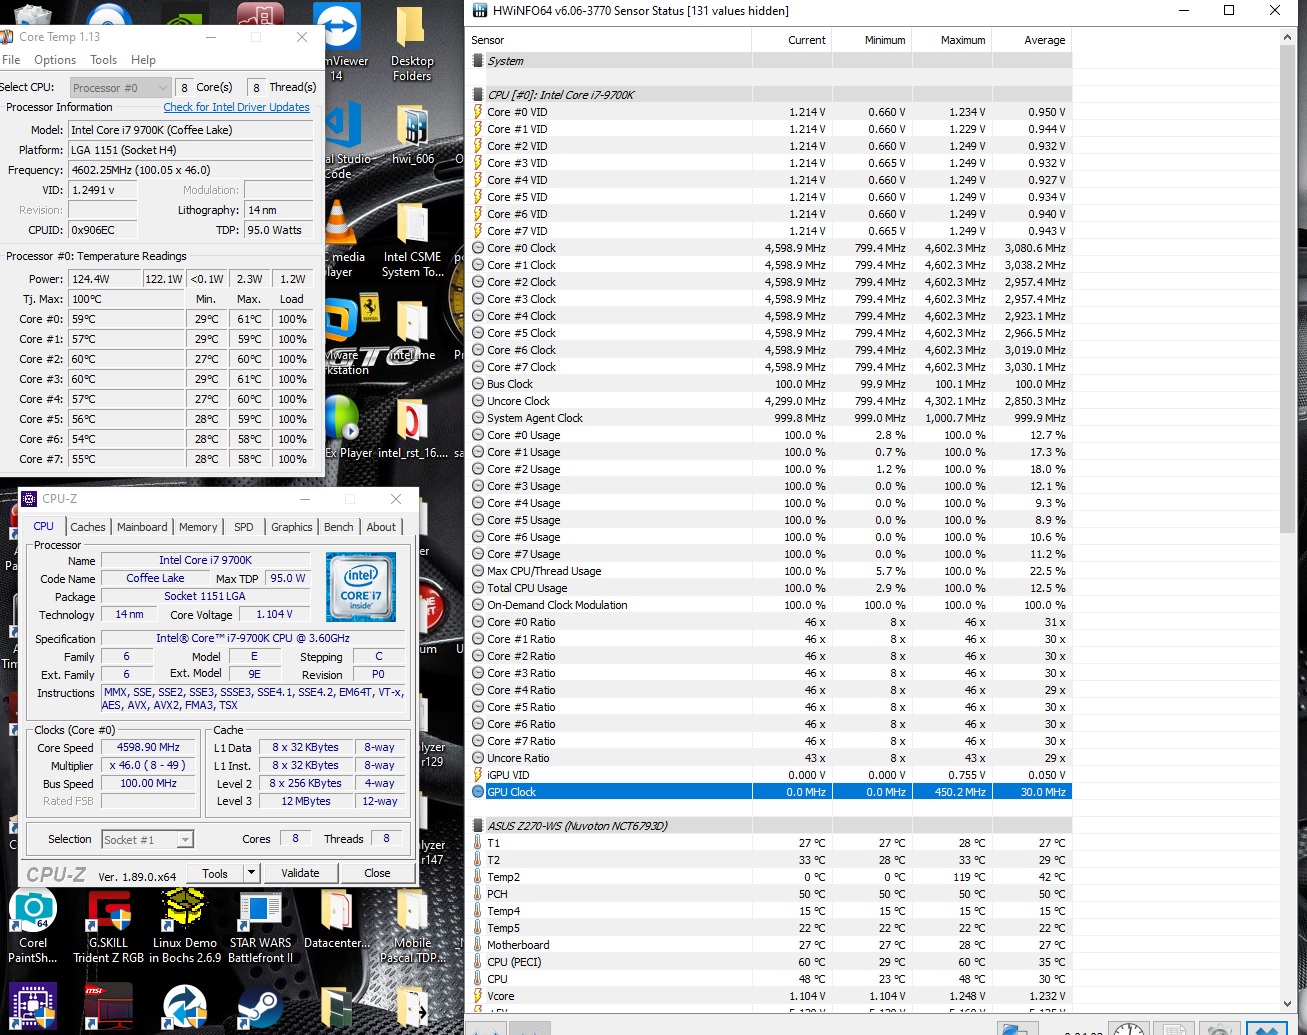Launch Steam from the desktop
Screen dimensions: 1307x1035
pyautogui.click(x=260, y=1007)
